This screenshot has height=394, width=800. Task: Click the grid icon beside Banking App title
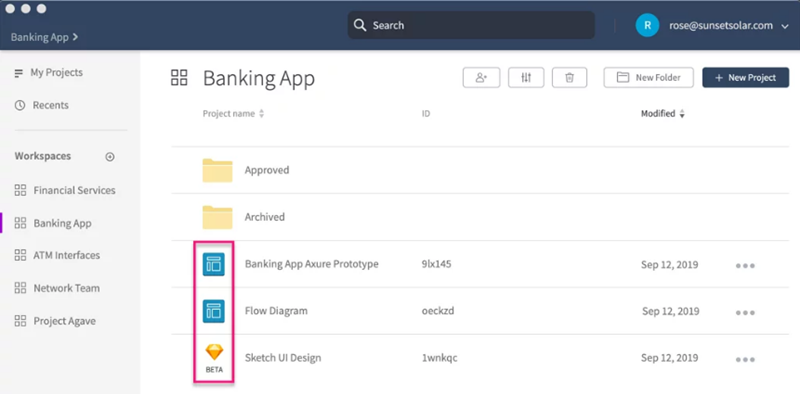179,78
